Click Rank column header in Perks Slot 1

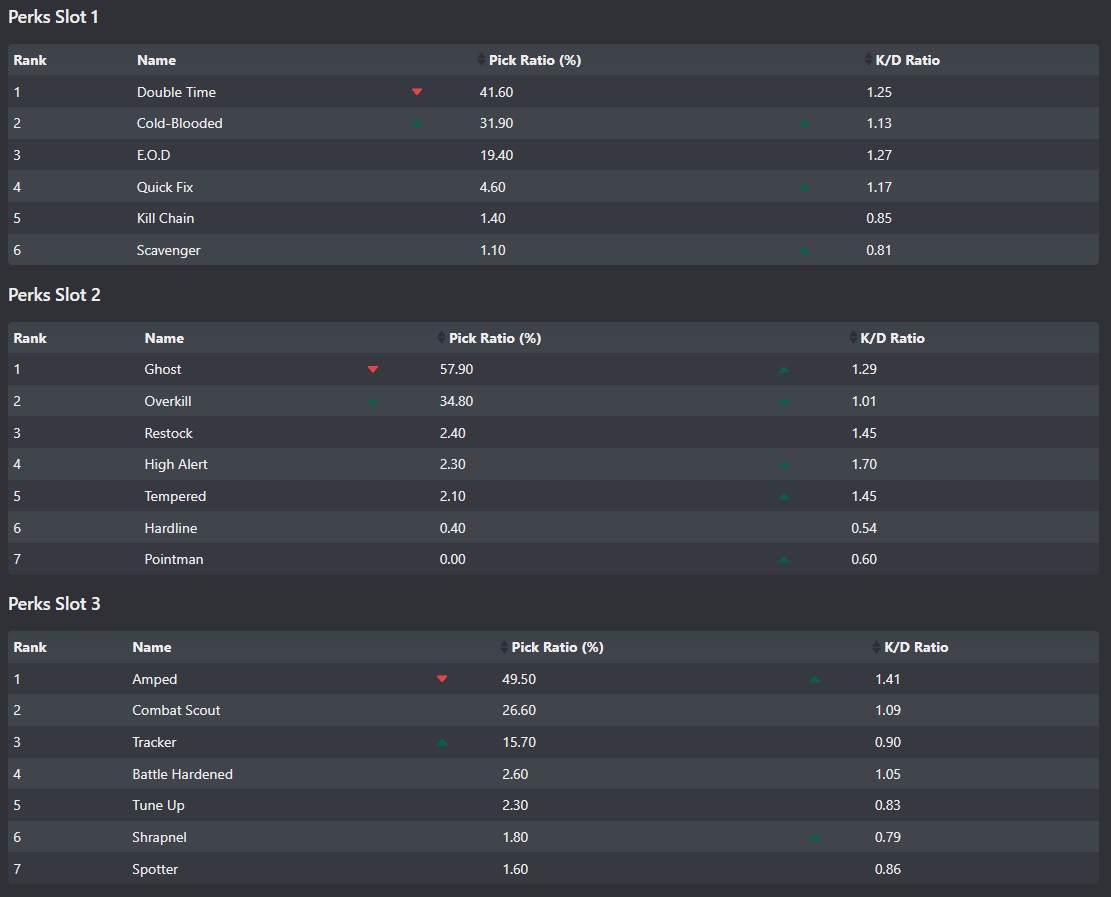tap(30, 60)
